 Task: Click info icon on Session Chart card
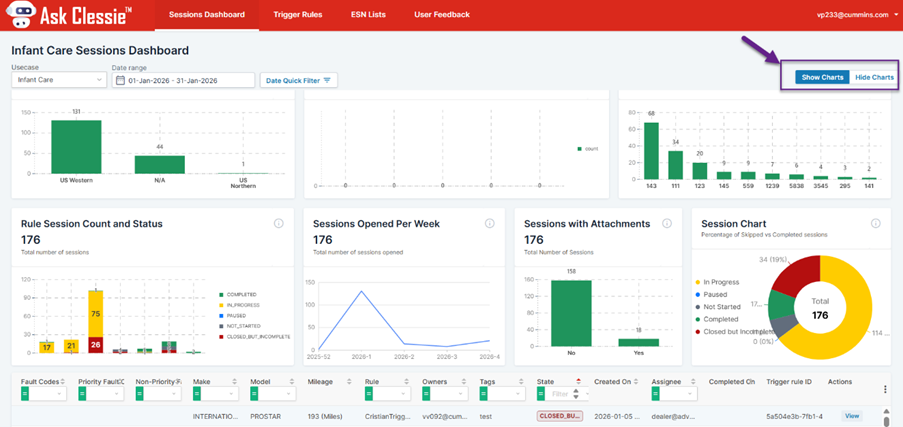[x=876, y=224]
